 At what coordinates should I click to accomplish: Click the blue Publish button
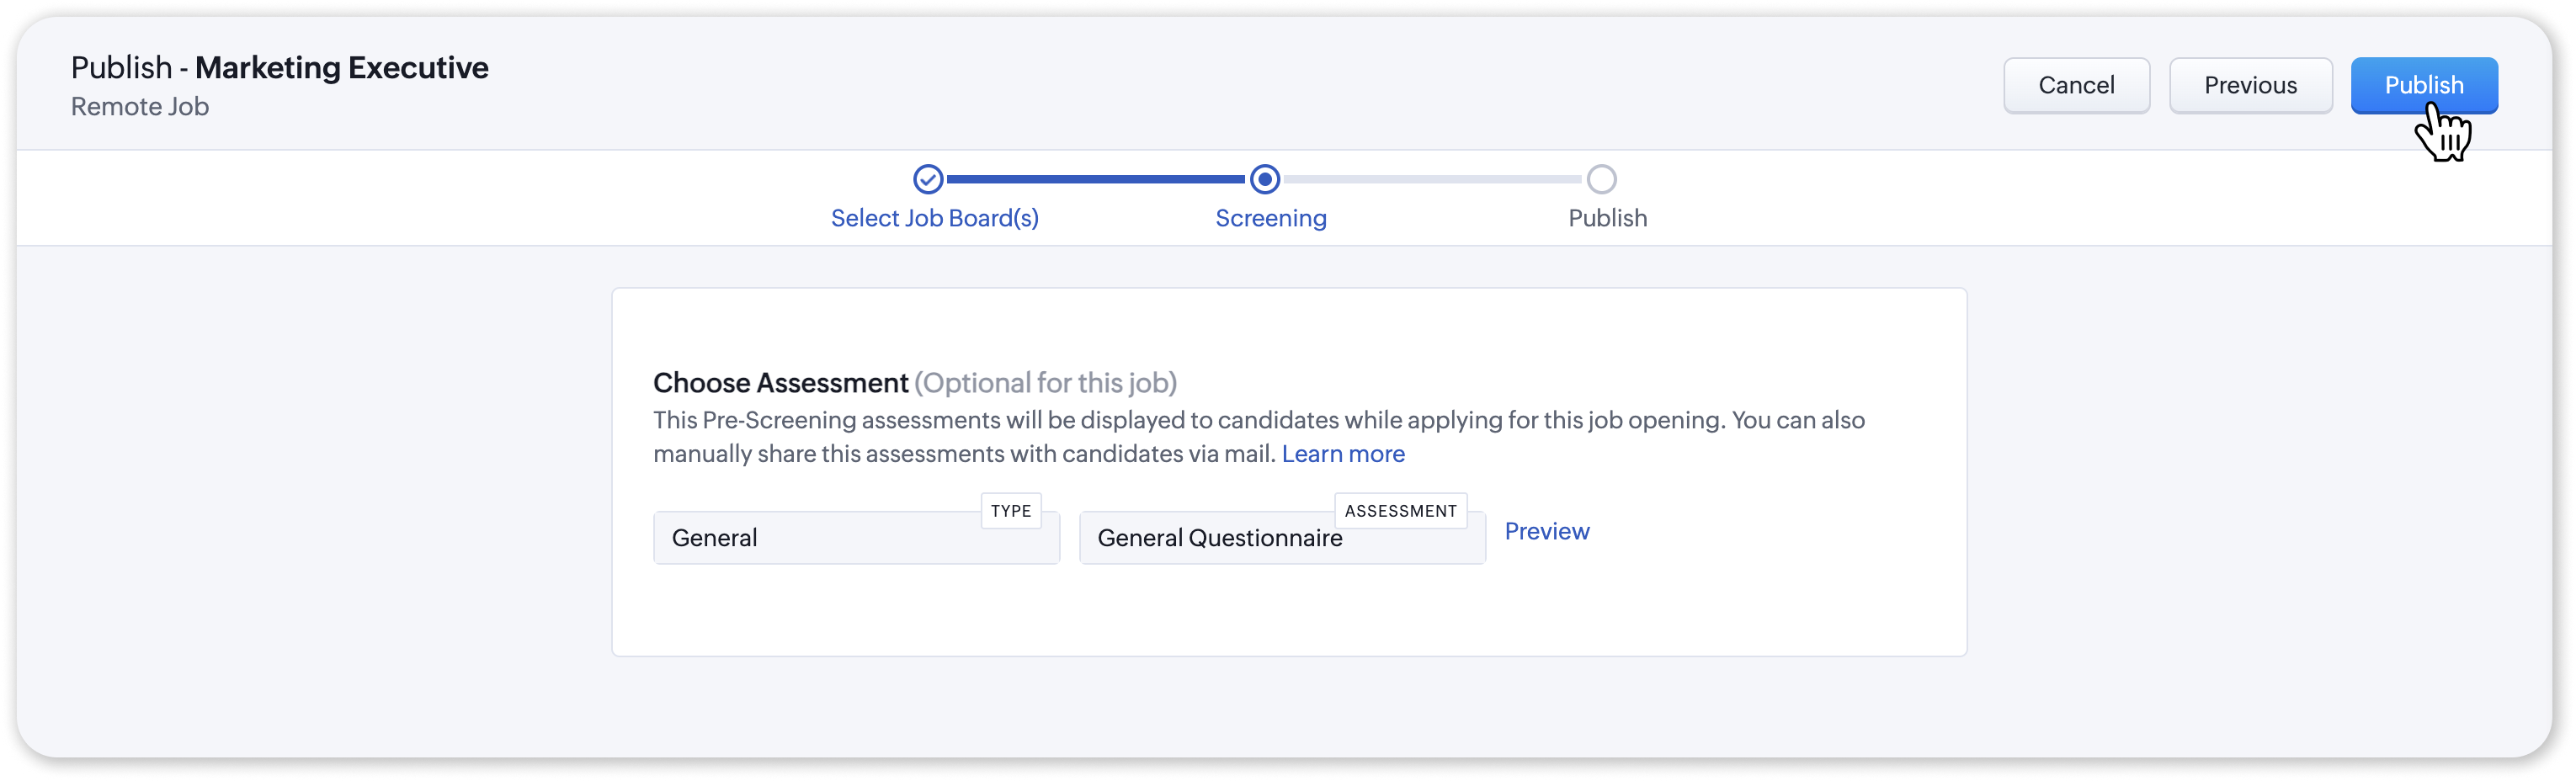point(2423,86)
